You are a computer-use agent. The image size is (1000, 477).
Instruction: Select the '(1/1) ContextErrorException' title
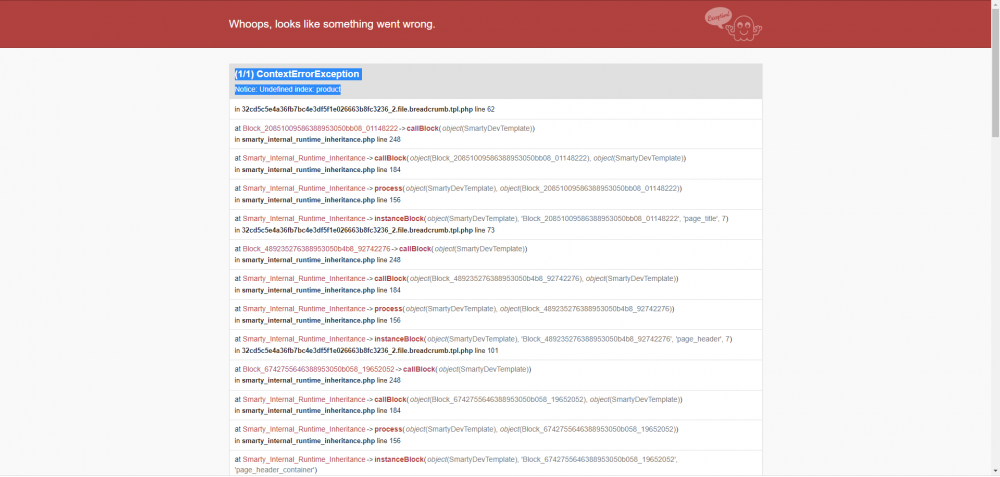click(x=297, y=74)
